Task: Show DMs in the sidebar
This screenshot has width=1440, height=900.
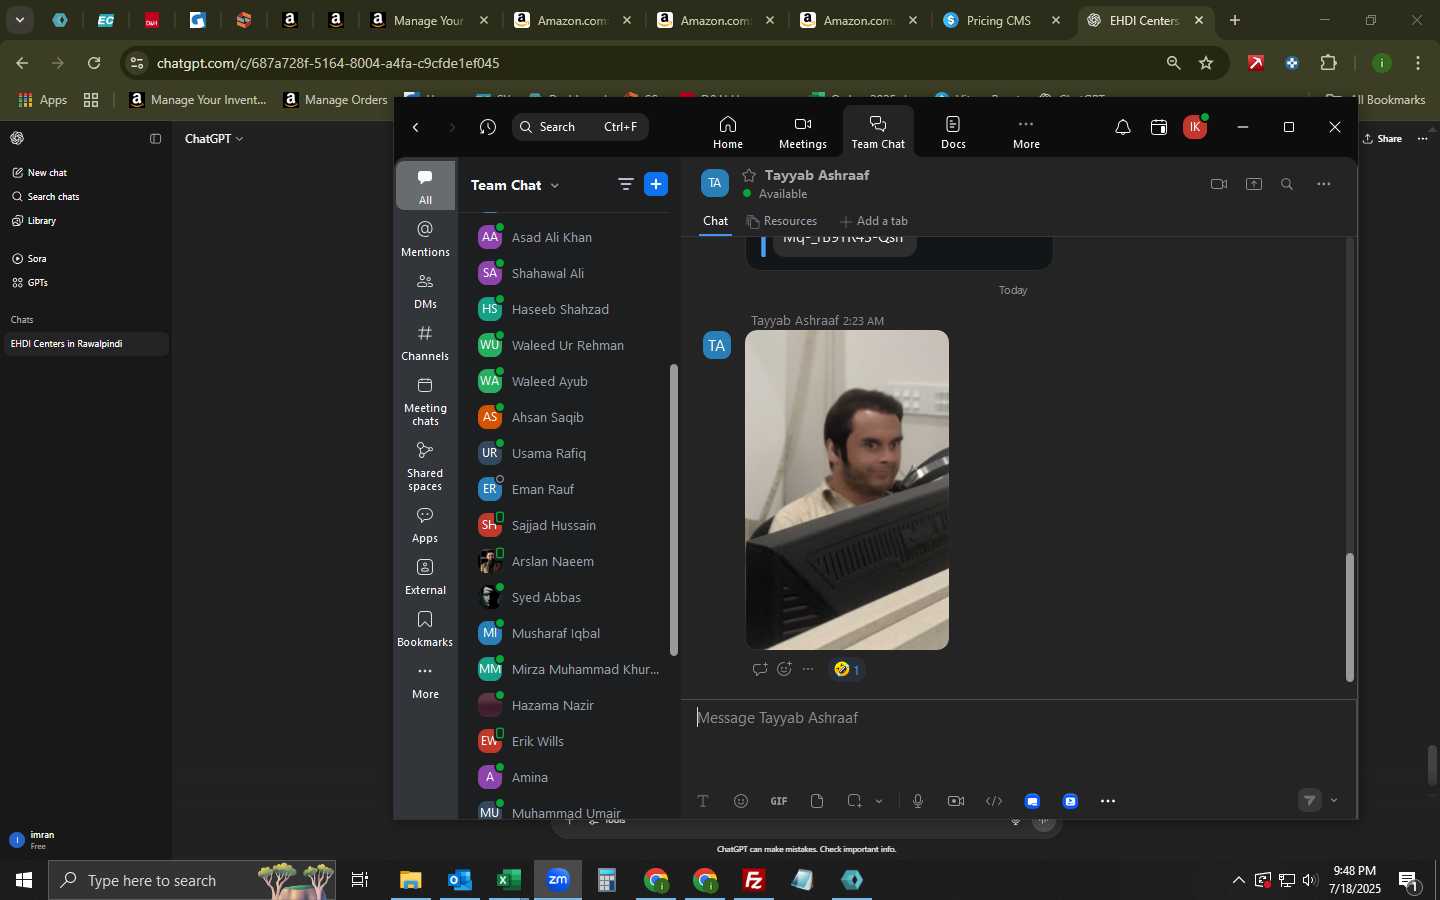Action: coord(425,291)
